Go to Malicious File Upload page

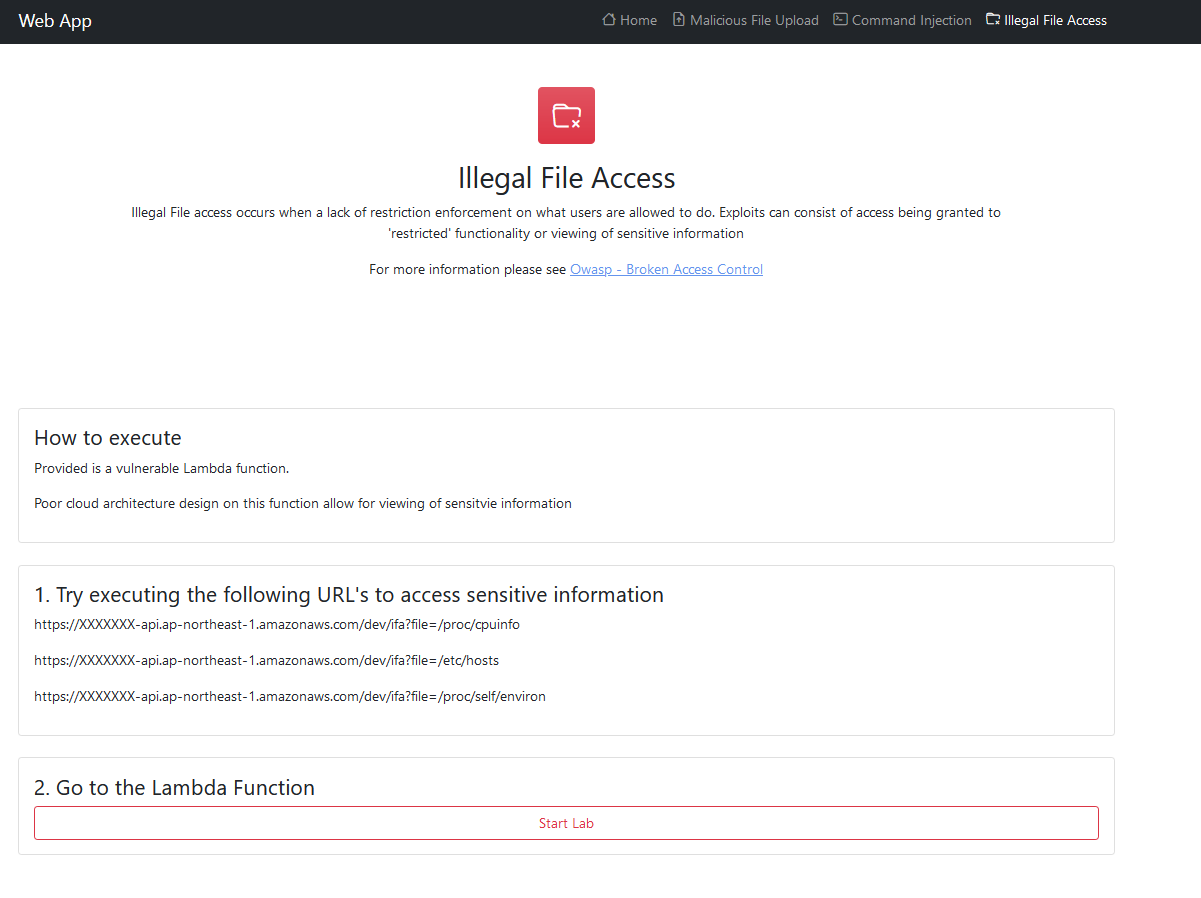746,20
